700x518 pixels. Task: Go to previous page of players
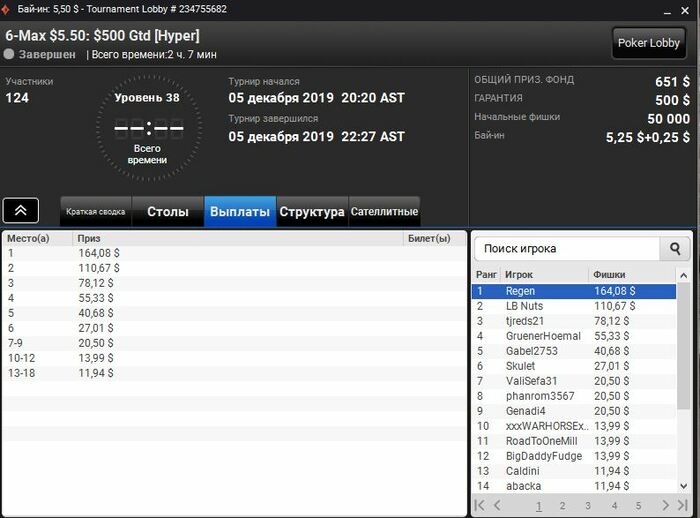(497, 505)
